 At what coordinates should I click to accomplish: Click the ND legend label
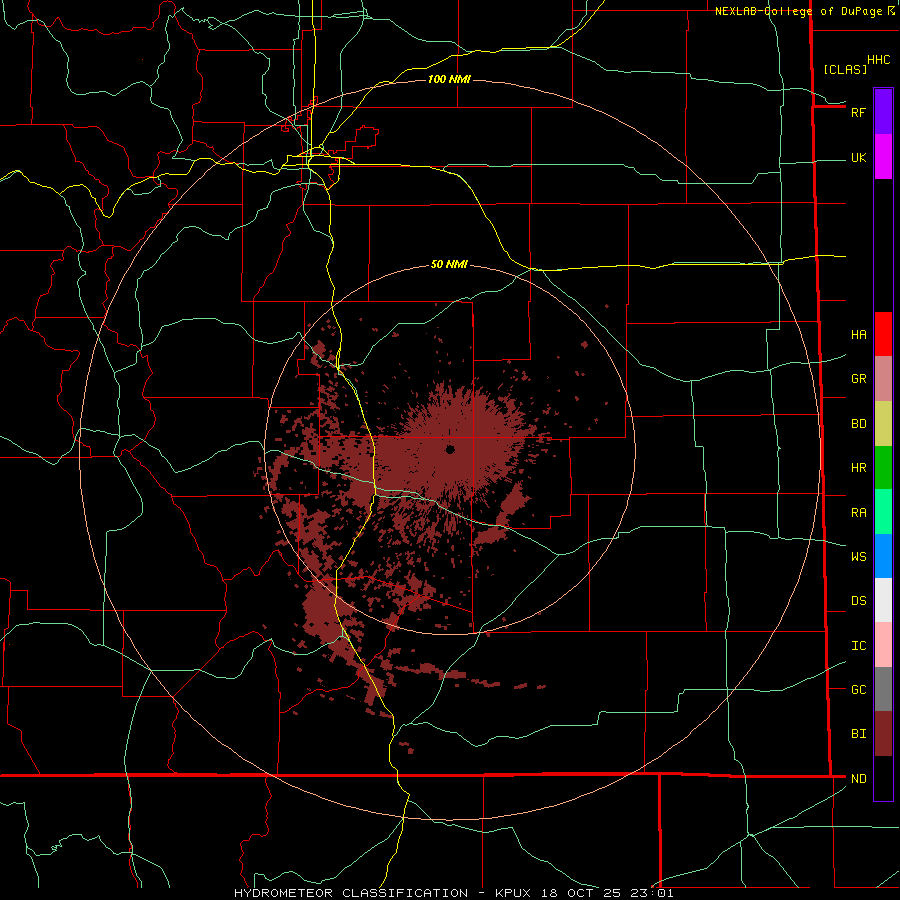(858, 779)
